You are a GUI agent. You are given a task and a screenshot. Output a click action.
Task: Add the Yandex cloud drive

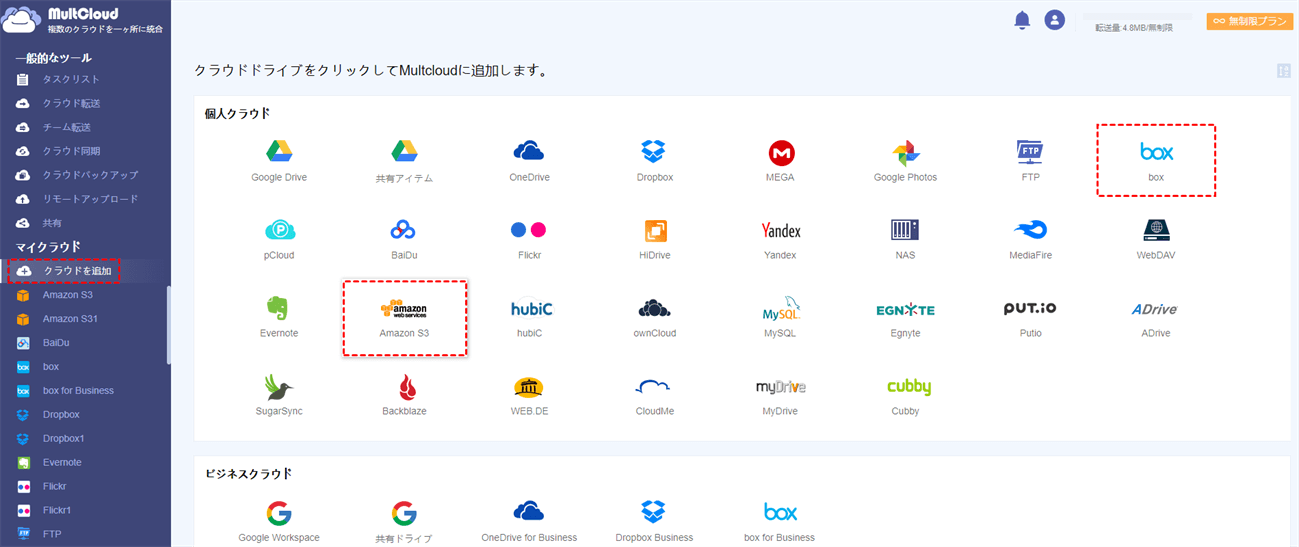tap(780, 239)
